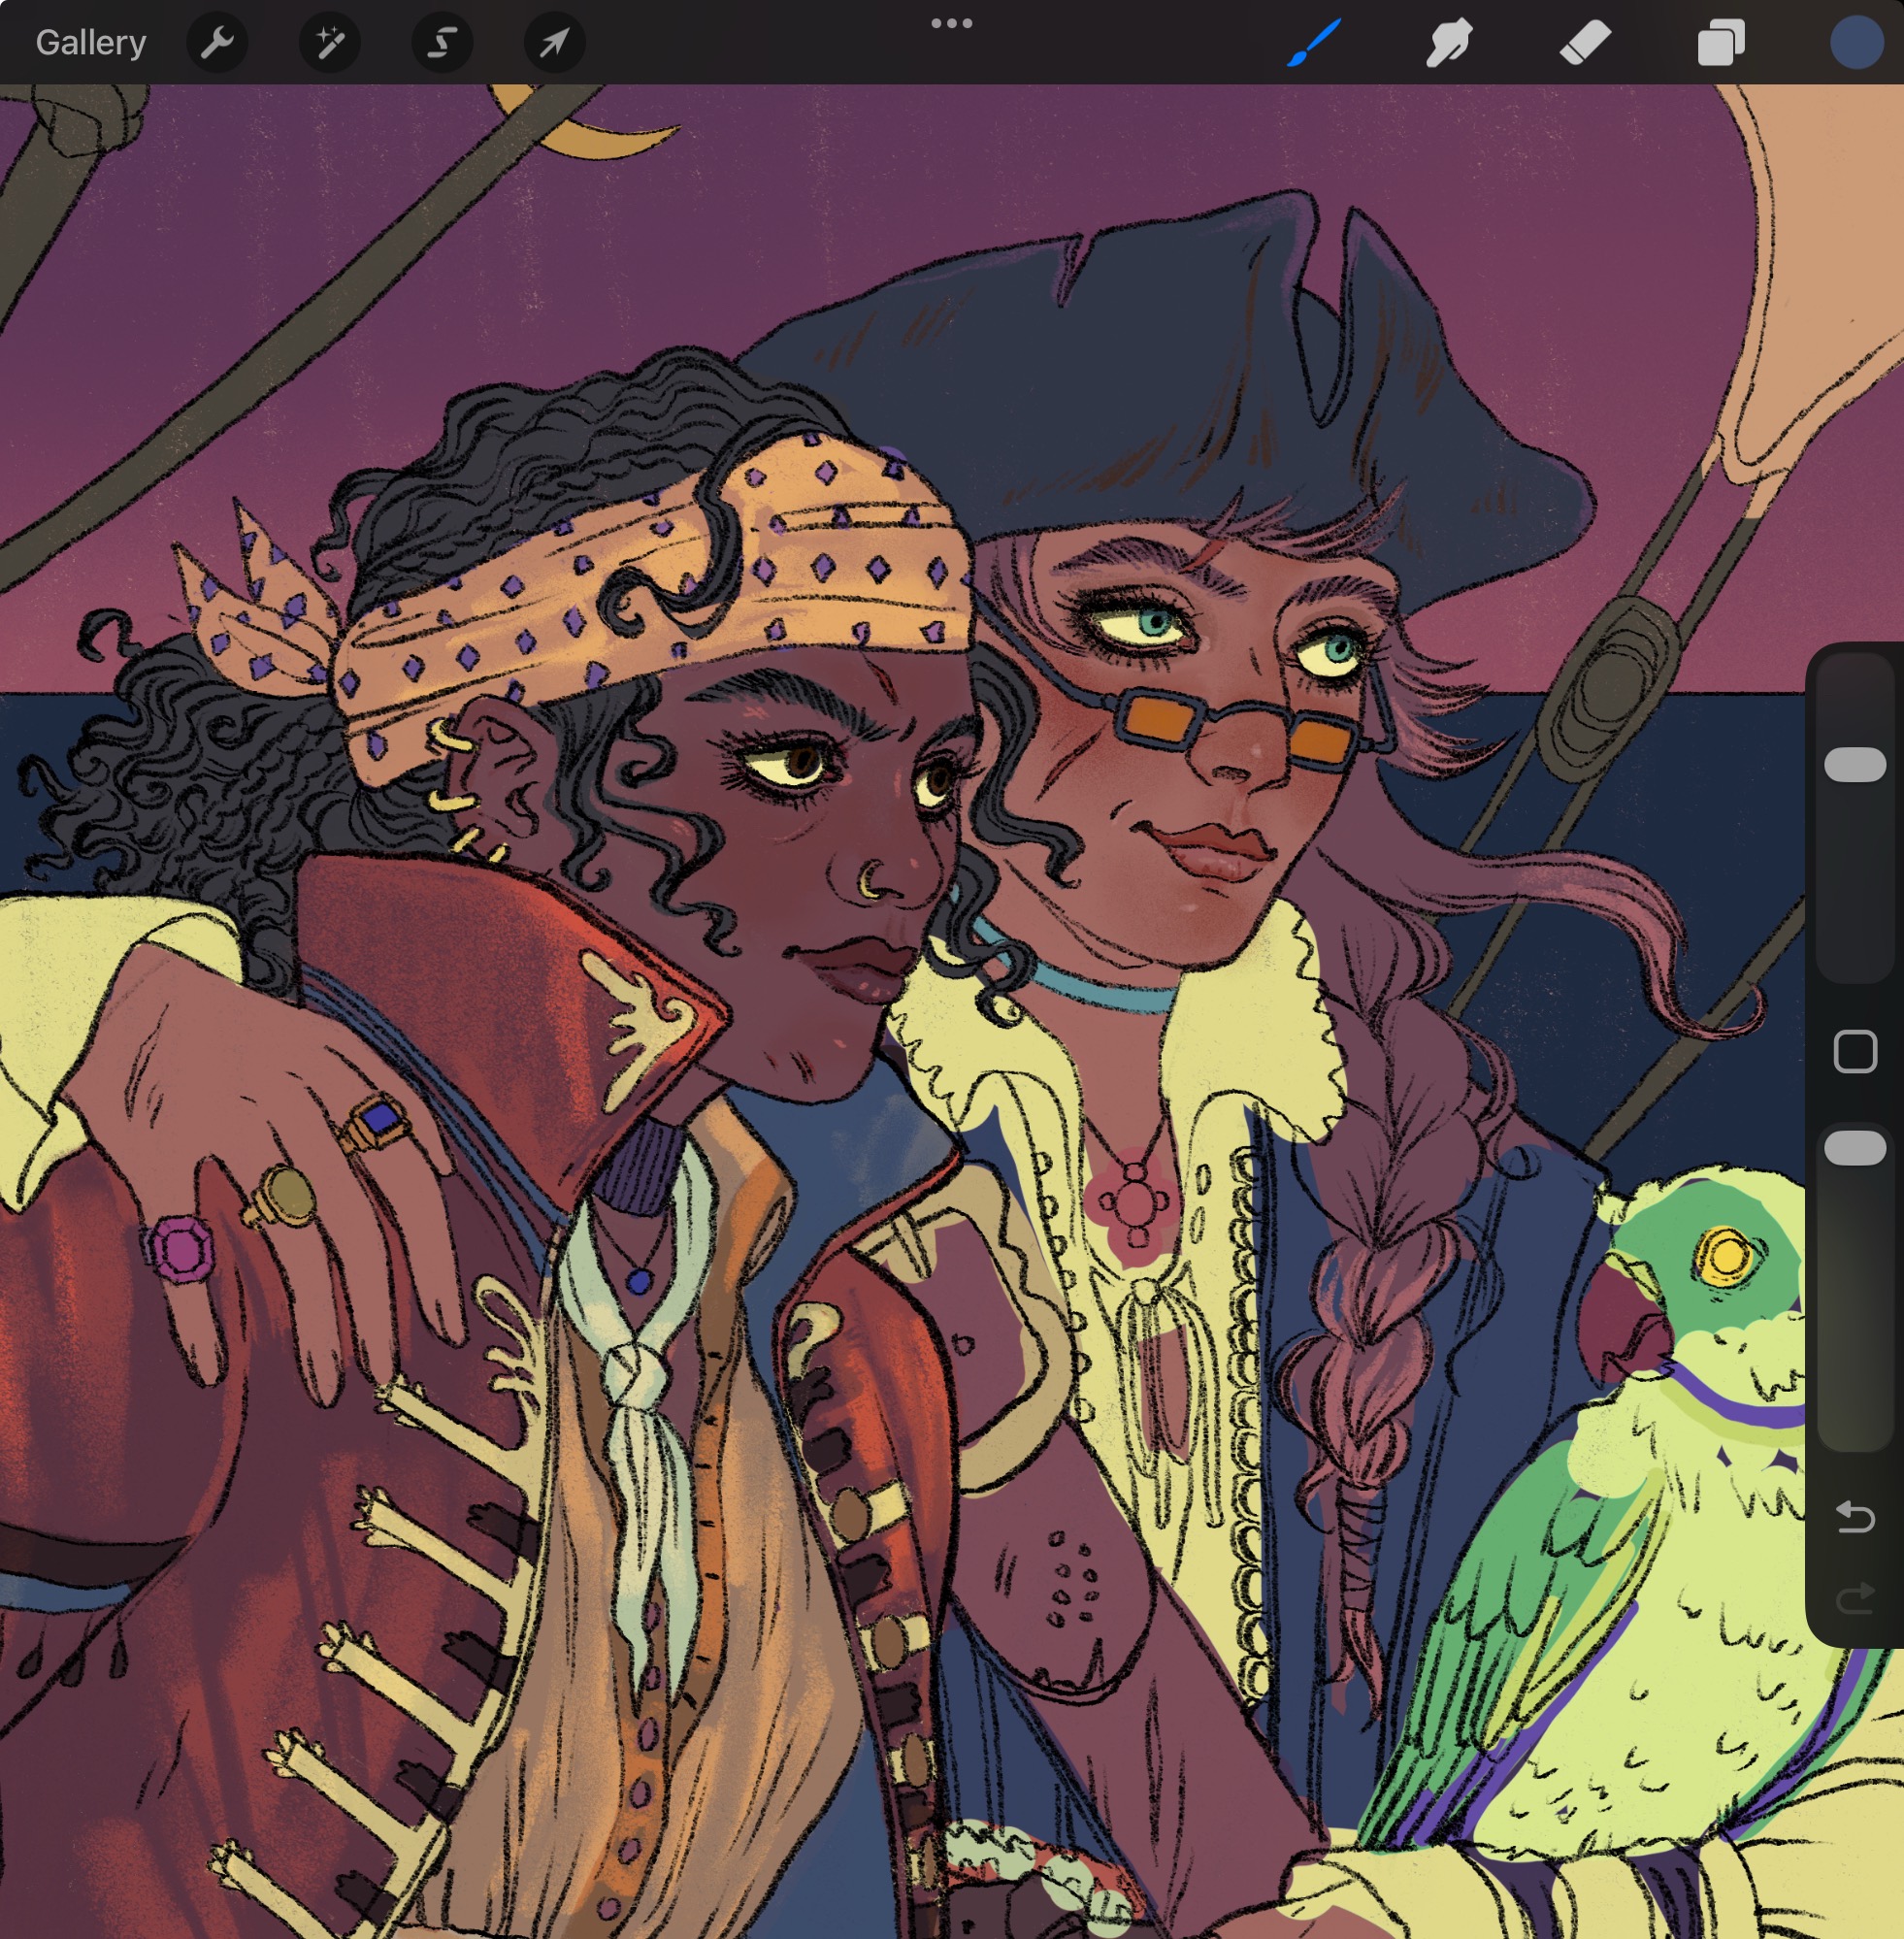
Task: Activate the Transform arrow tool
Action: click(x=554, y=43)
